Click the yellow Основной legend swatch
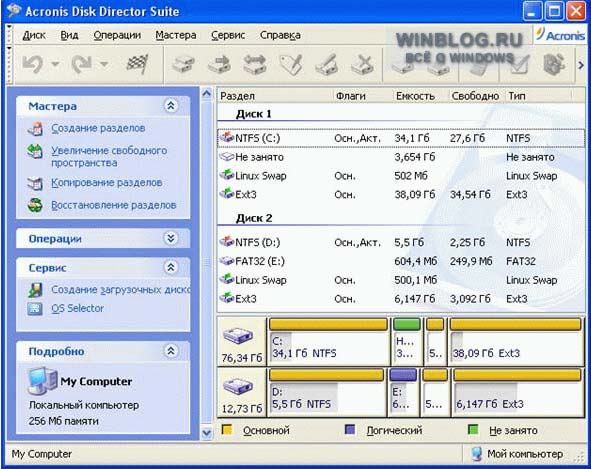This screenshot has height=469, width=591. click(227, 429)
